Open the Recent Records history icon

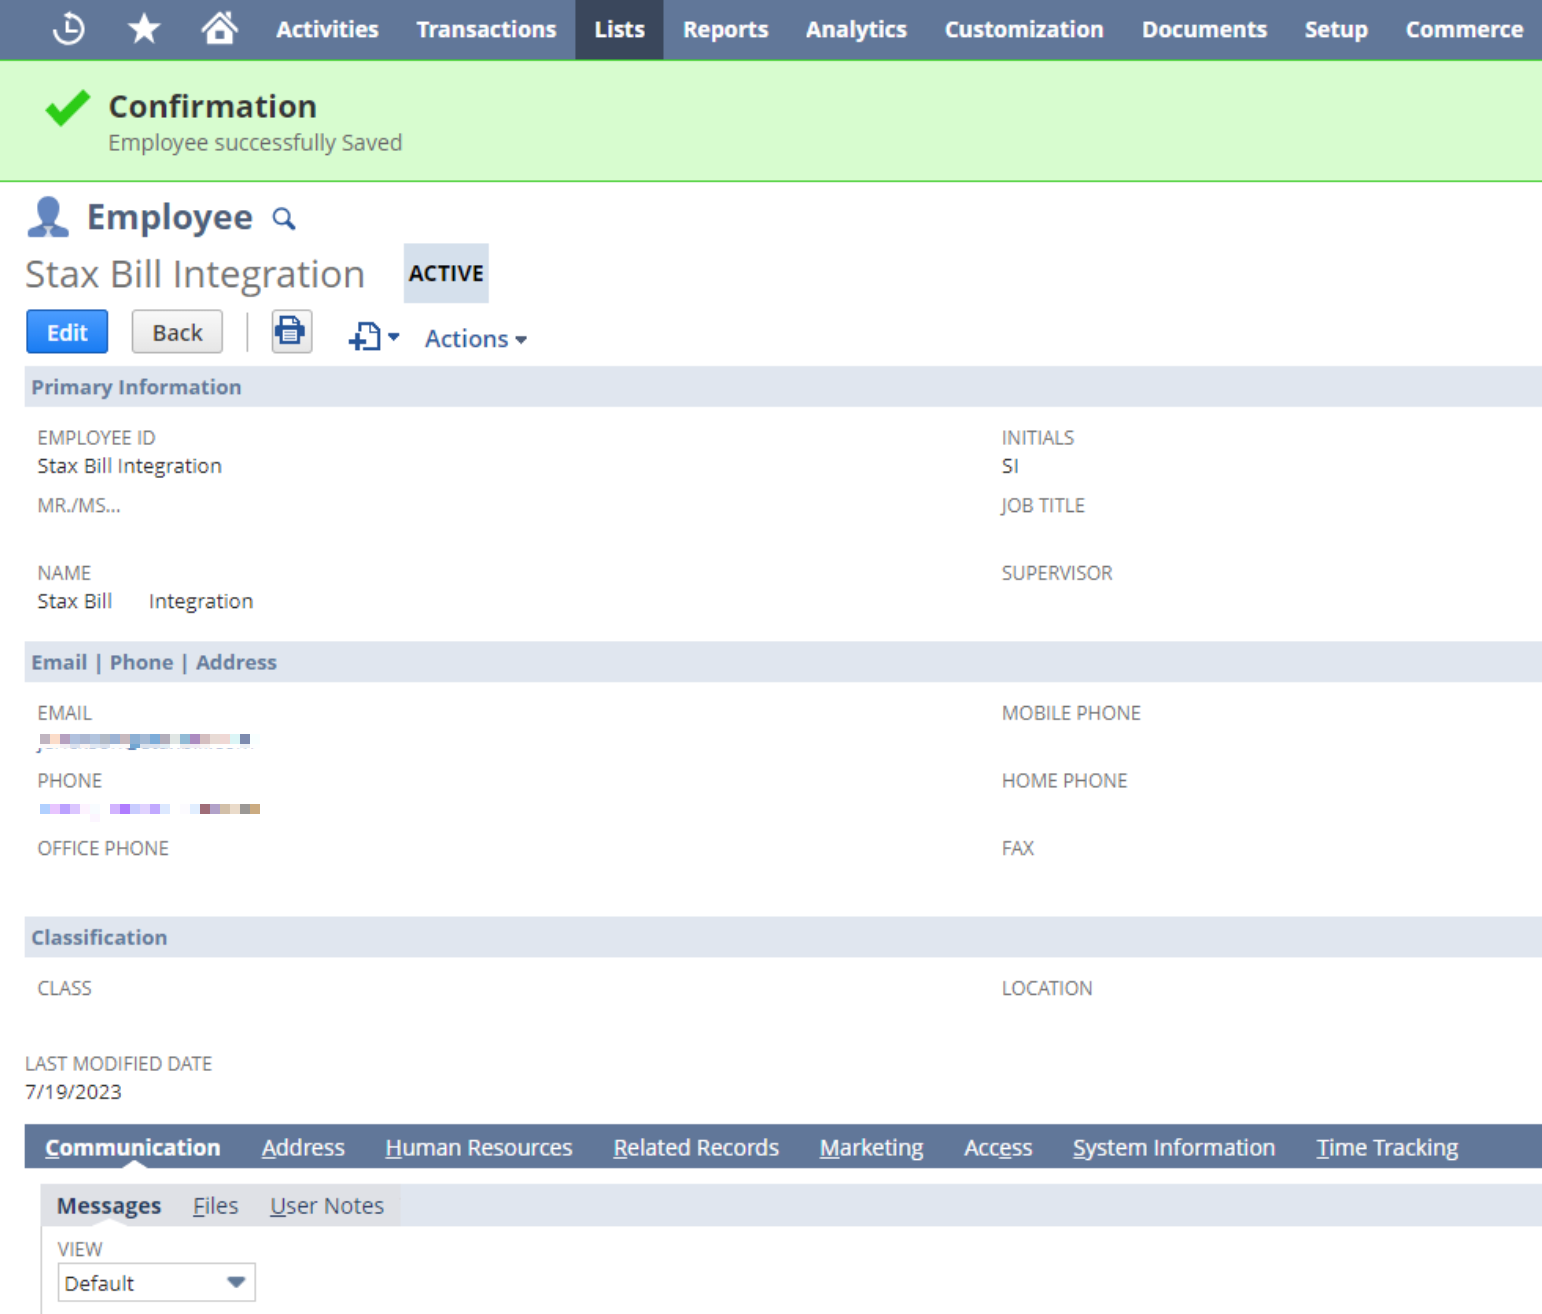point(68,29)
